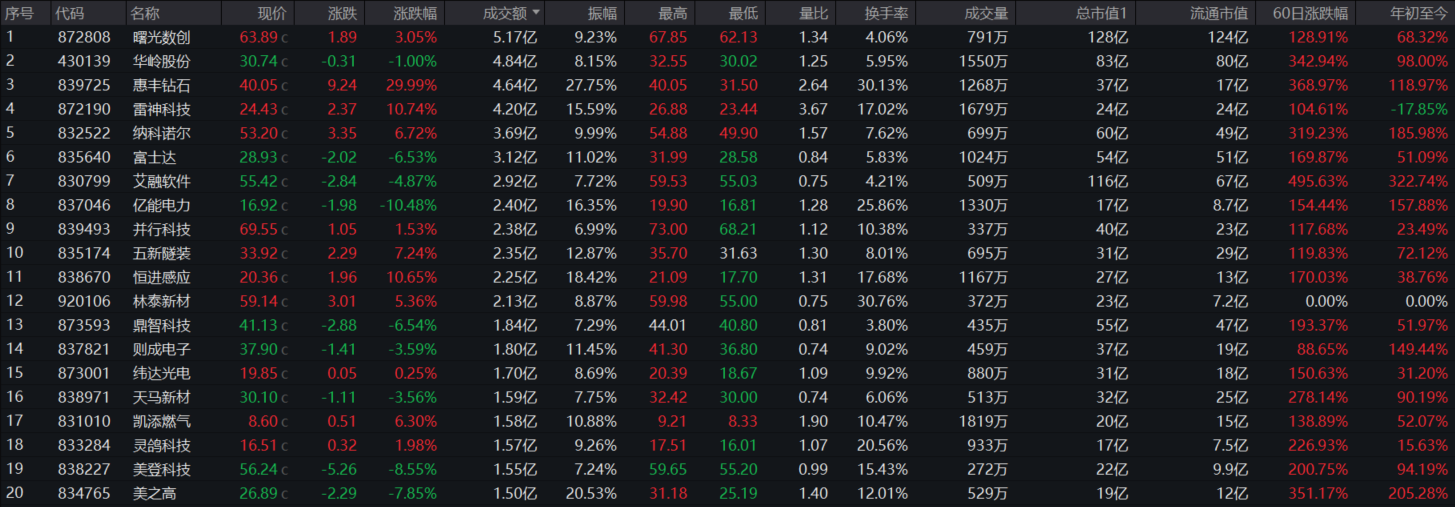Sort by the 换手率 column header
The image size is (1455, 507).
(x=886, y=13)
